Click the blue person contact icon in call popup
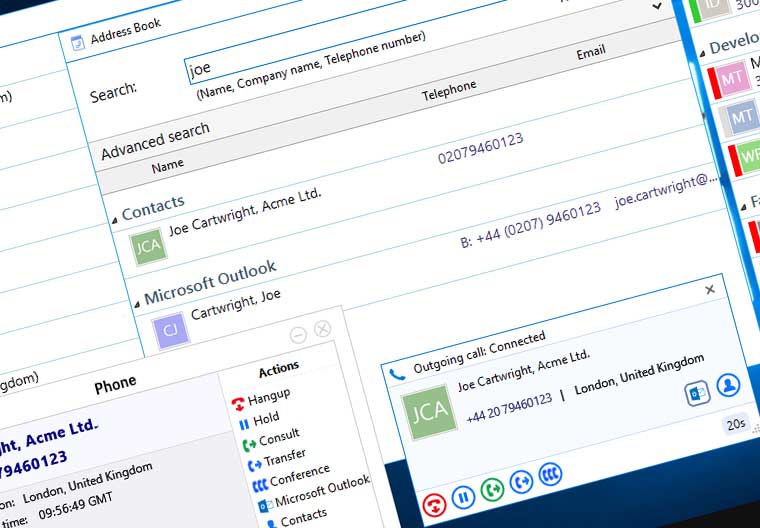This screenshot has height=528, width=760. pyautogui.click(x=728, y=385)
